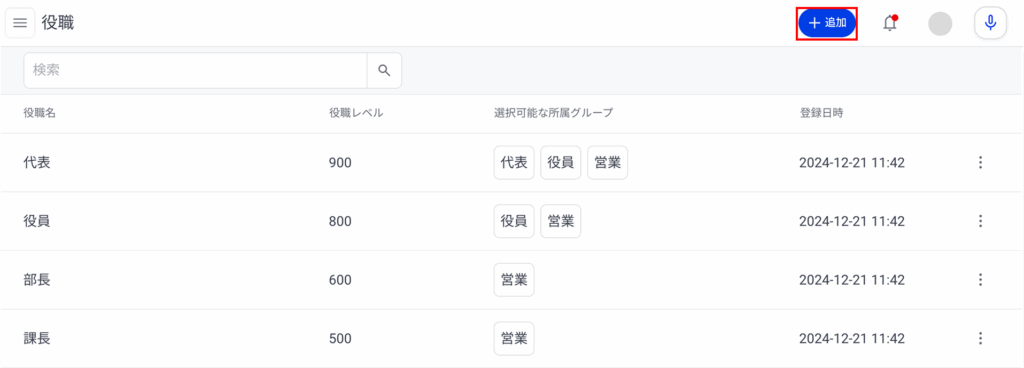
Task: Click the magnifier search button
Action: pyautogui.click(x=384, y=70)
